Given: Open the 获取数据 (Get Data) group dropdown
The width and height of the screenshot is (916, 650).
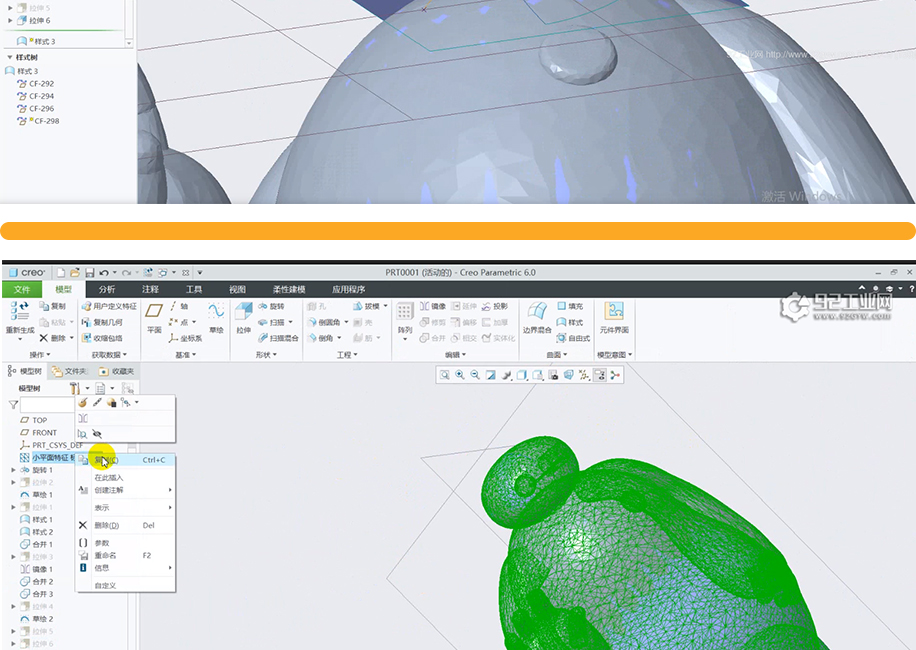Looking at the screenshot, I should (109, 354).
